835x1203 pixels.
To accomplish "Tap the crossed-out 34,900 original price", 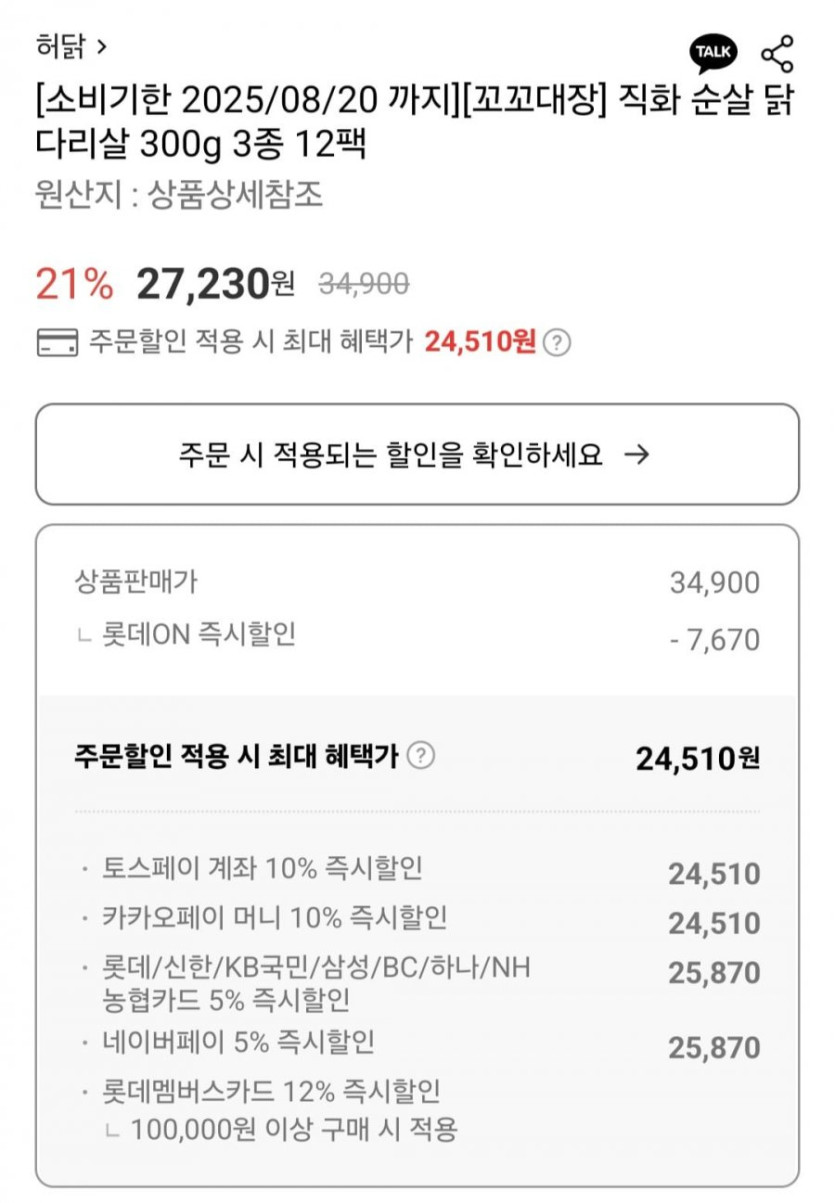I will coord(363,285).
